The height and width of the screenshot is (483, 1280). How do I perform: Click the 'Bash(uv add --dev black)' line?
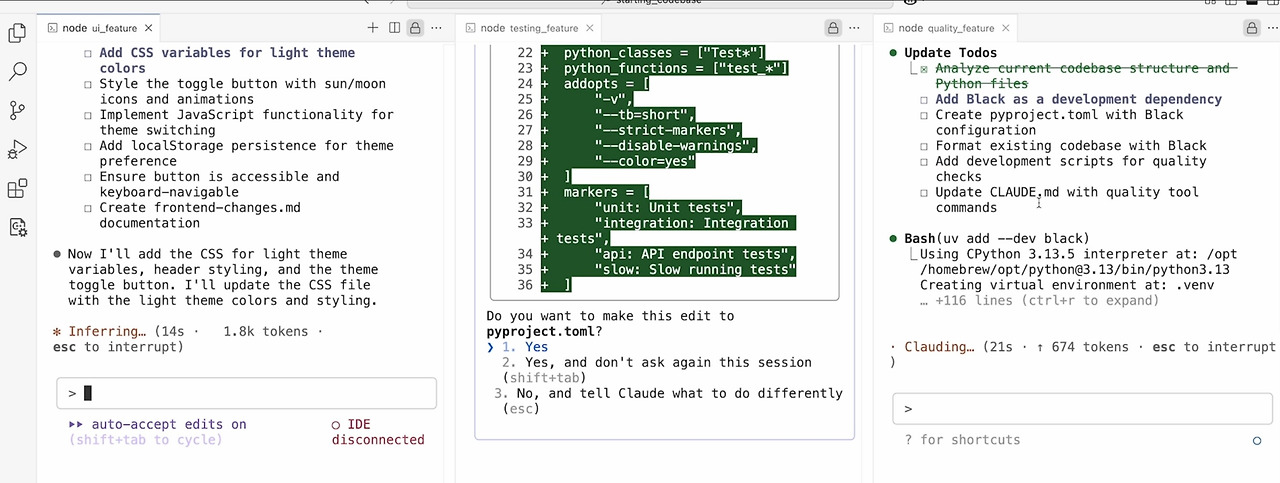996,239
